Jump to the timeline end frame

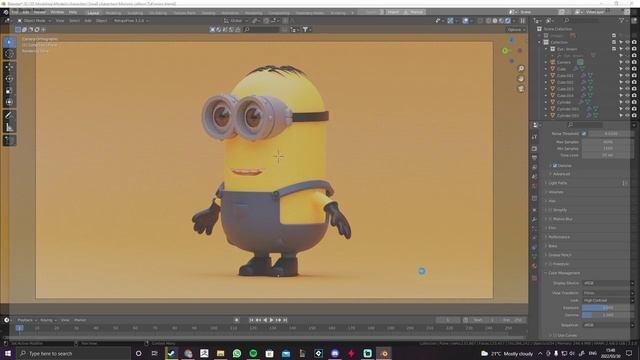pos(285,320)
